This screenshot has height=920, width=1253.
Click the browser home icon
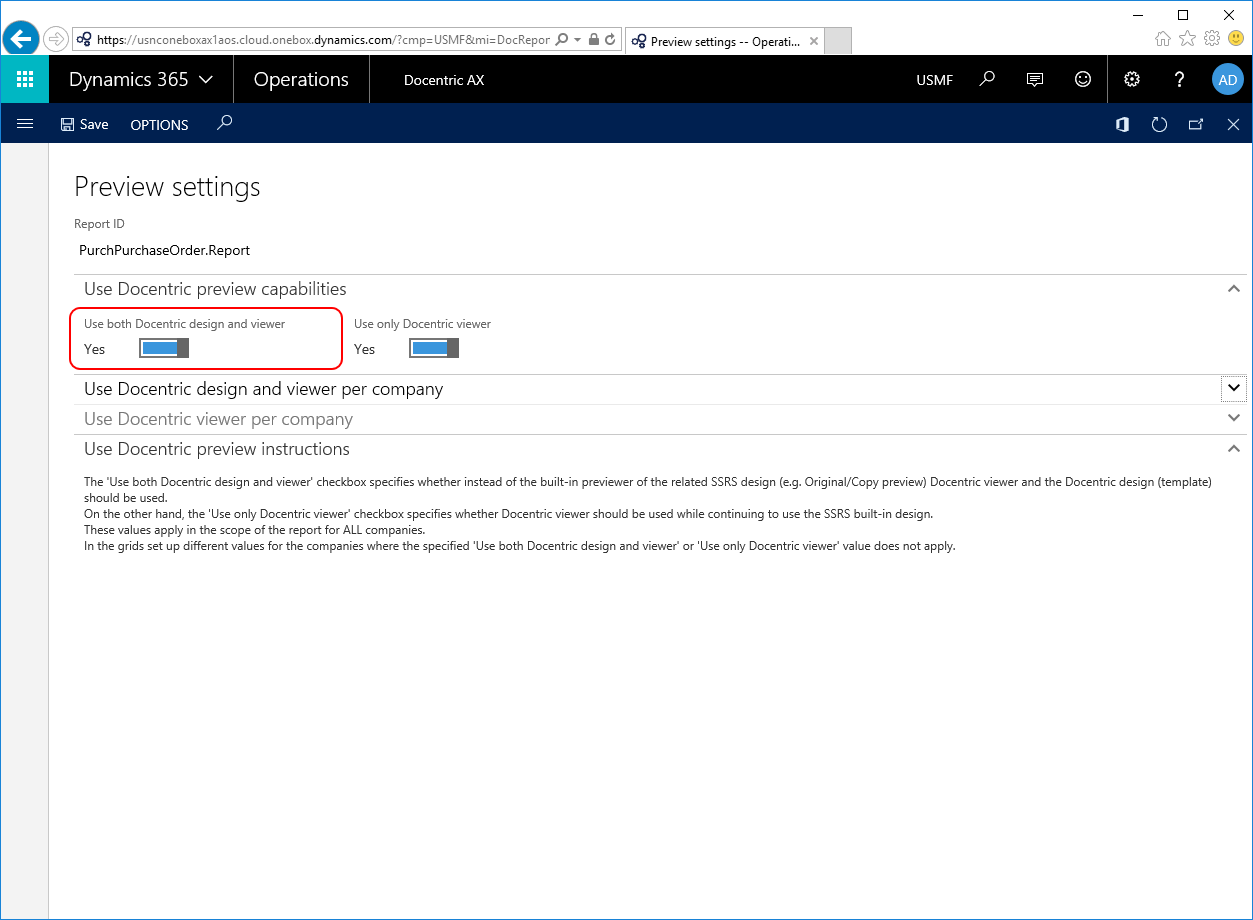(1163, 38)
